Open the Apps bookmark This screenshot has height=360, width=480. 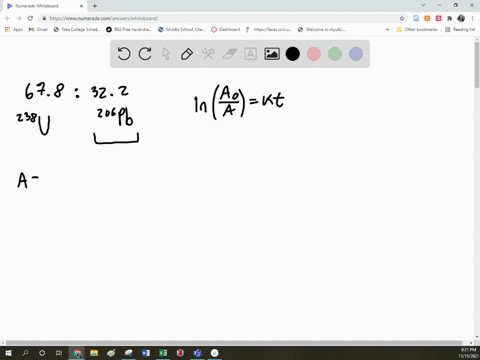coord(14,29)
